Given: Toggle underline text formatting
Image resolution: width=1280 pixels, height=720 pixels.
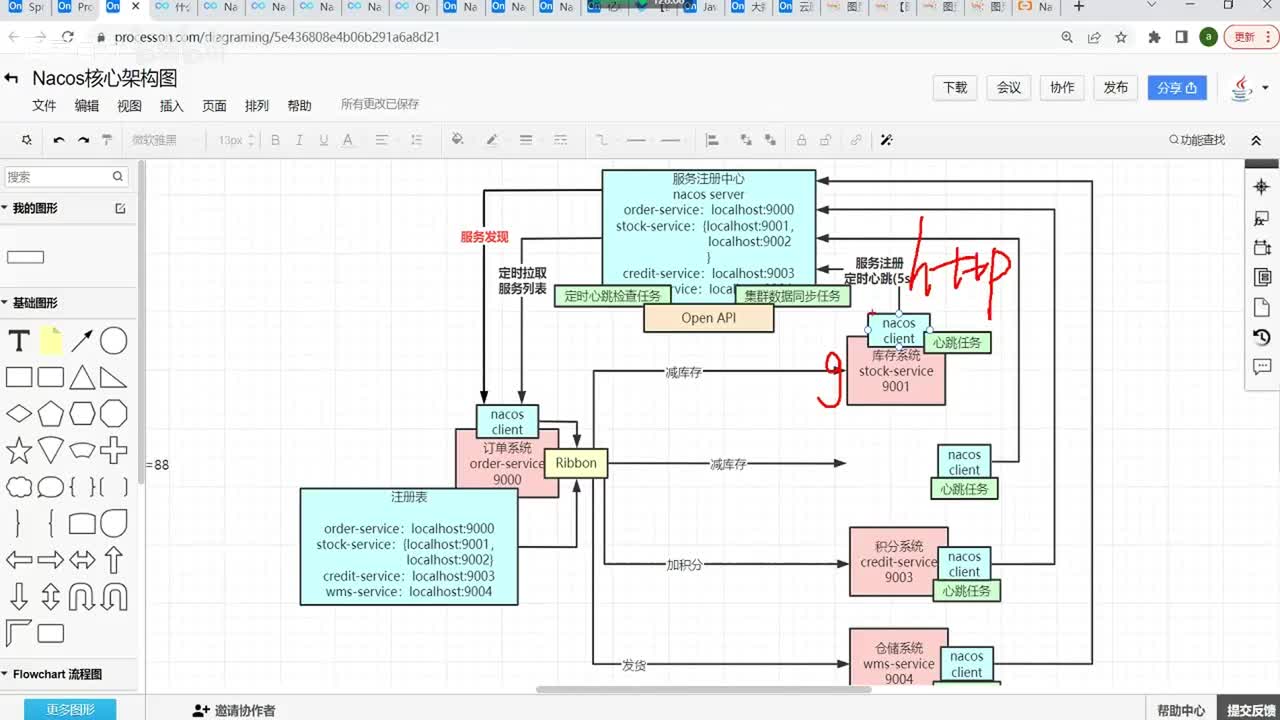Looking at the screenshot, I should pyautogui.click(x=322, y=140).
